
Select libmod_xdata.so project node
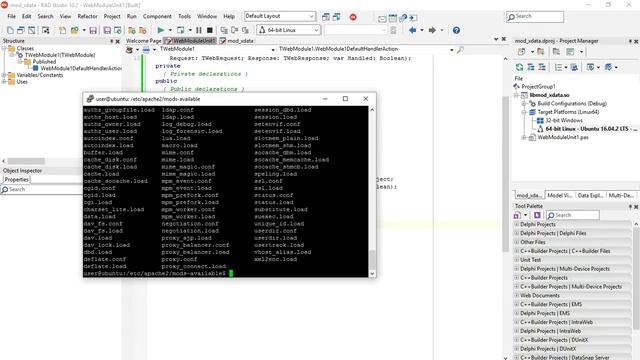pos(549,95)
